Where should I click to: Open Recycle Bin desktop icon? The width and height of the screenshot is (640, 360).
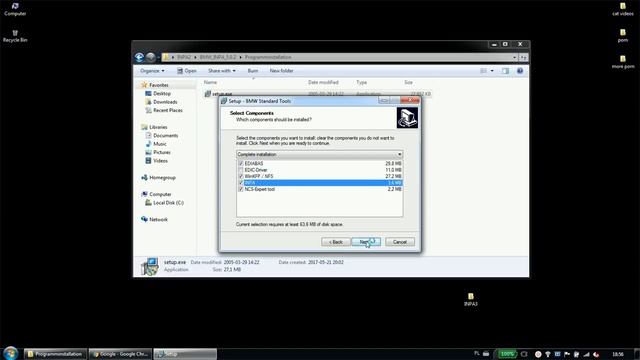point(15,36)
